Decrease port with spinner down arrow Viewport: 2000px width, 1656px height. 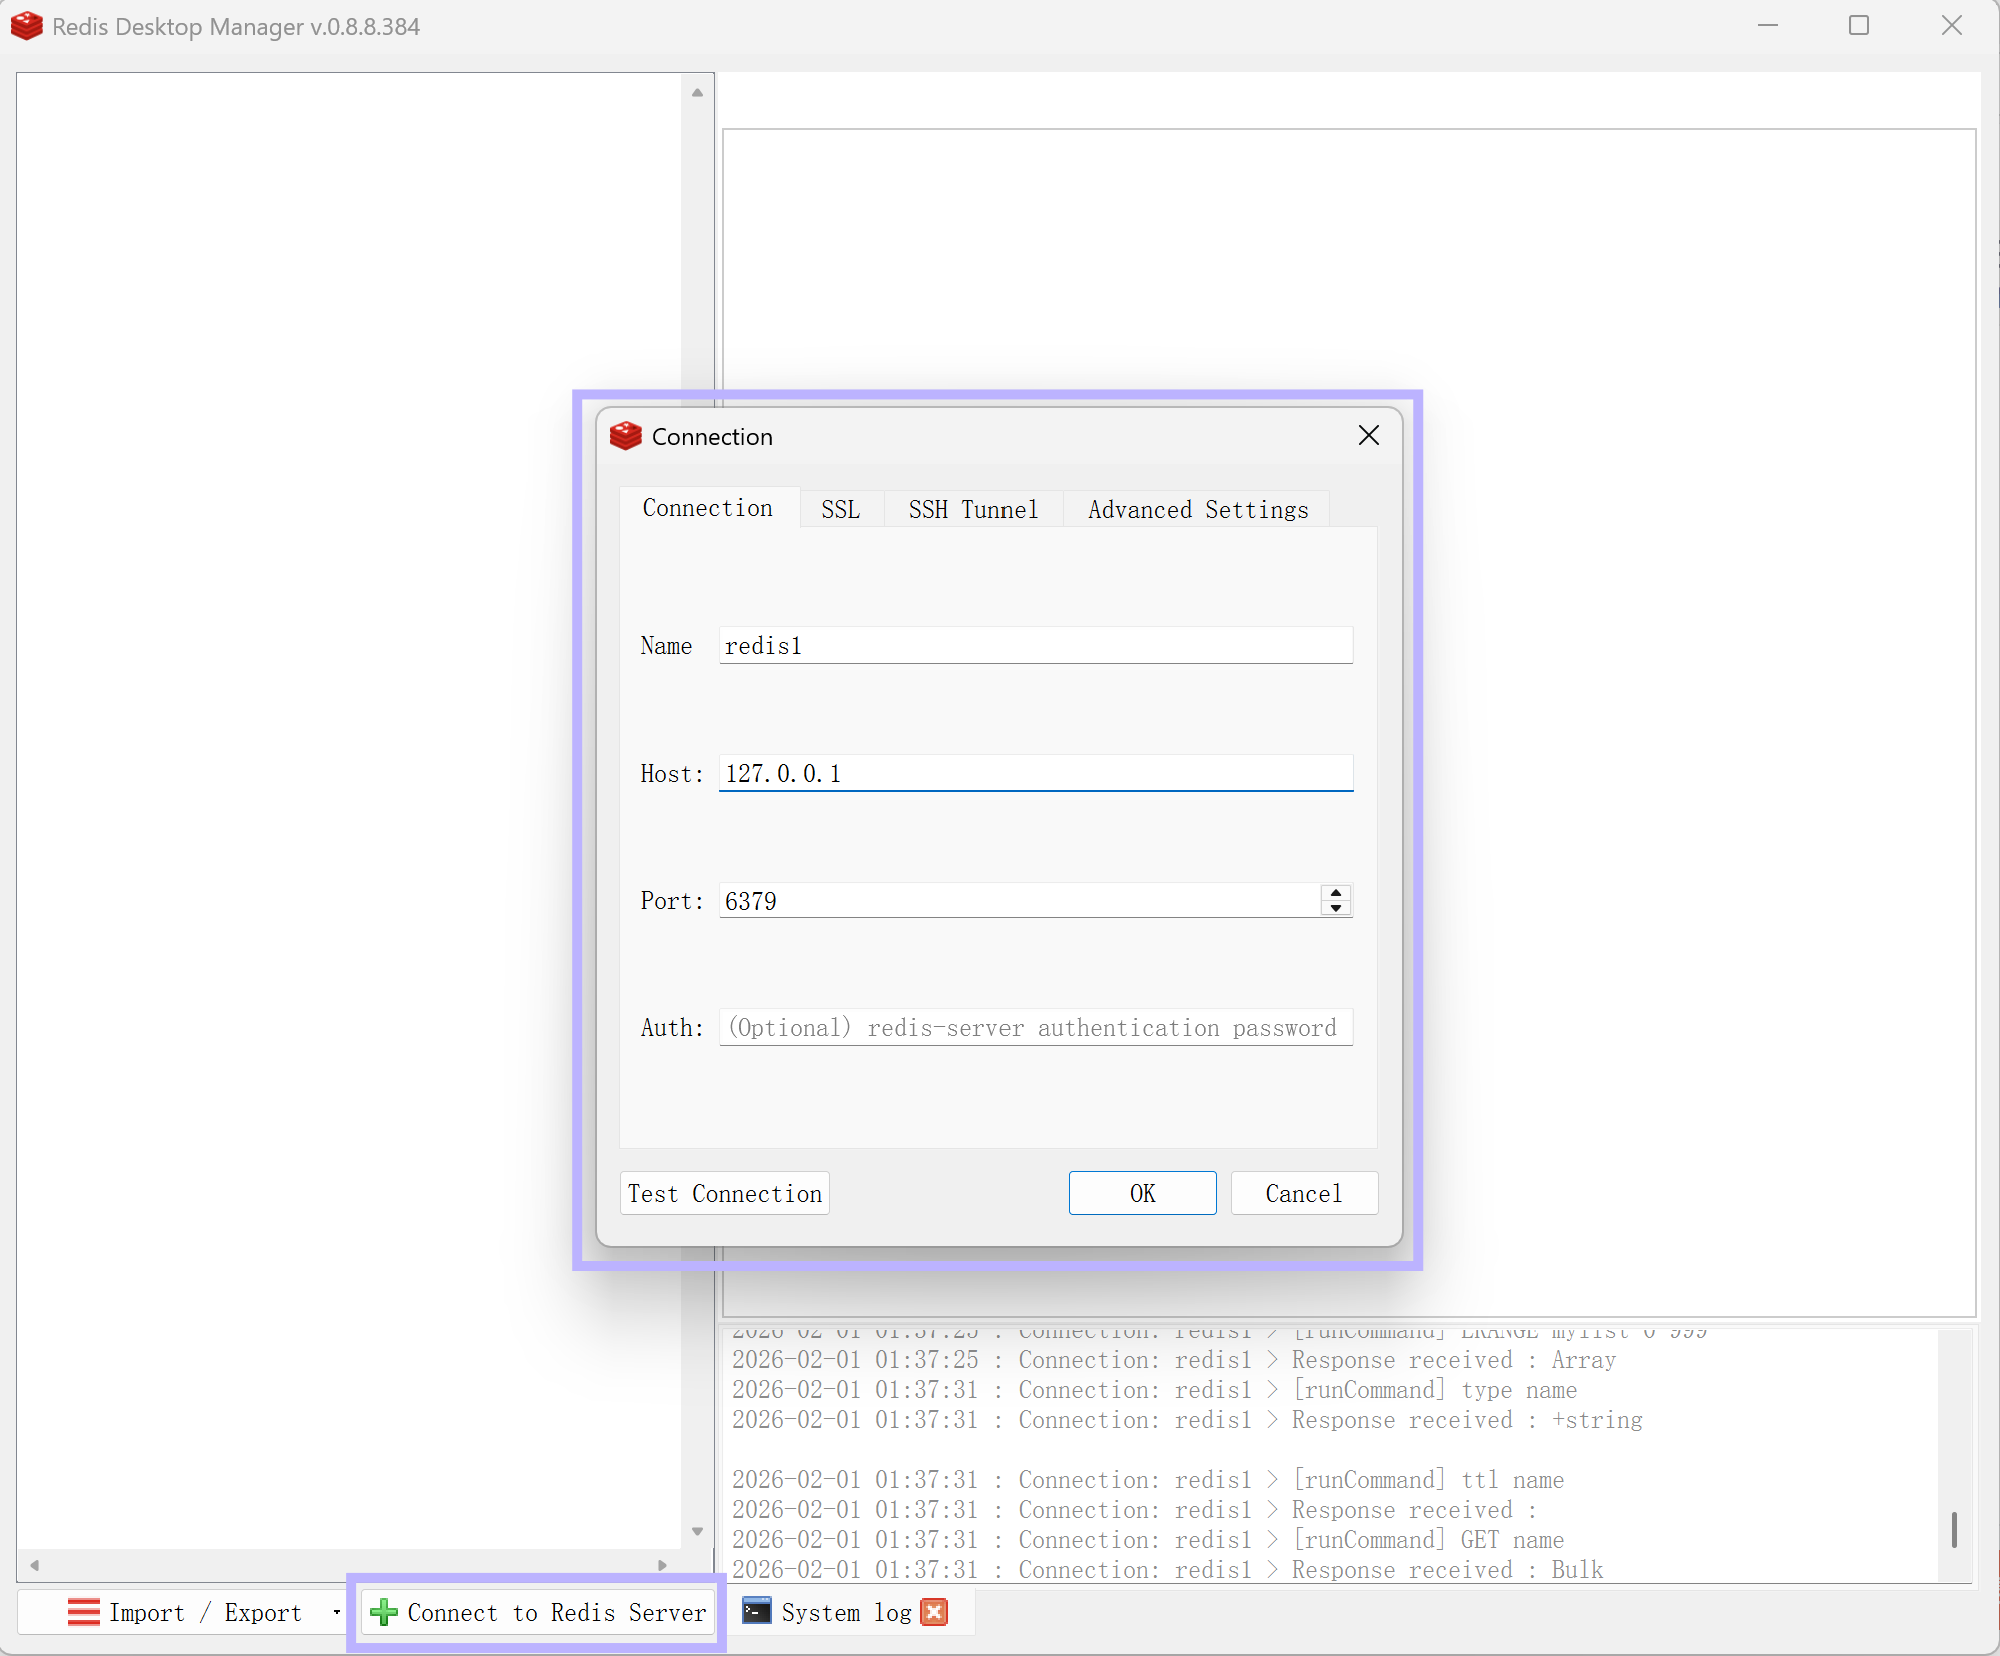click(x=1336, y=908)
